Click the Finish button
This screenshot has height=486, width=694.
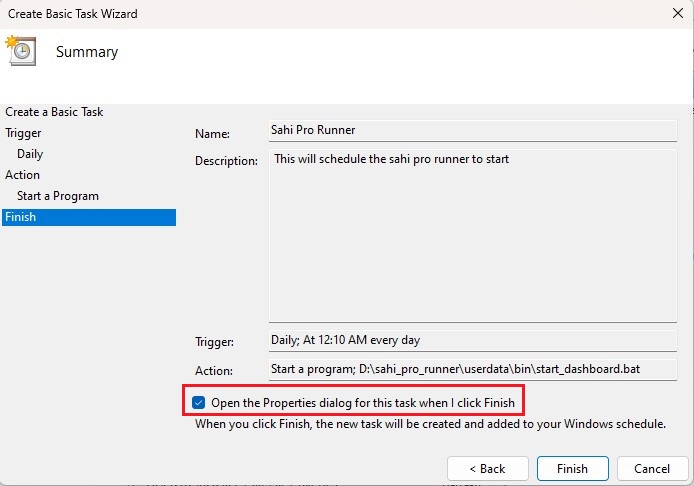[572, 468]
